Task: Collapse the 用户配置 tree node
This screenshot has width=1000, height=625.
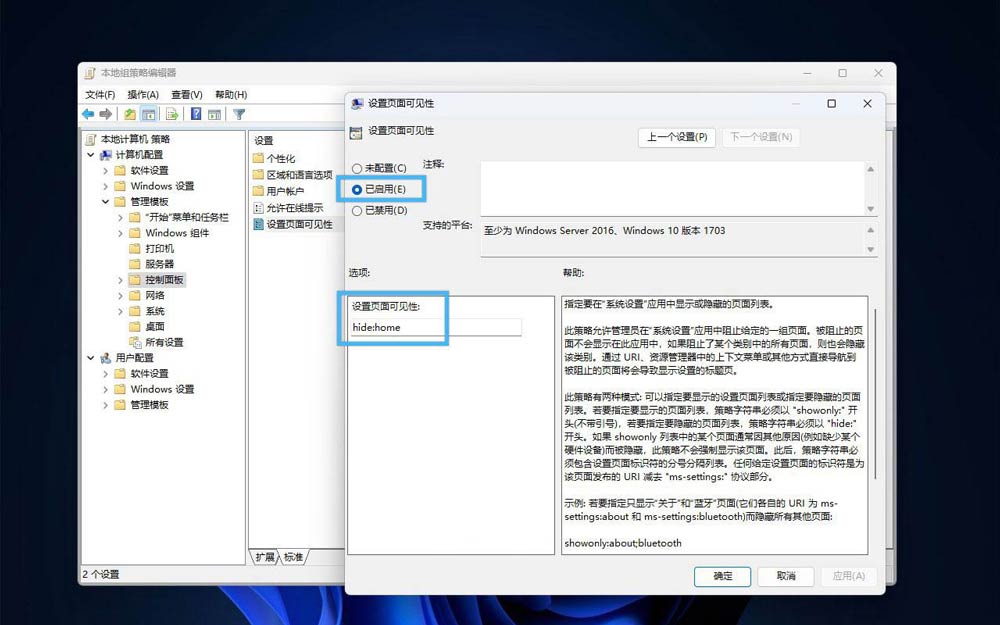Action: (91, 358)
